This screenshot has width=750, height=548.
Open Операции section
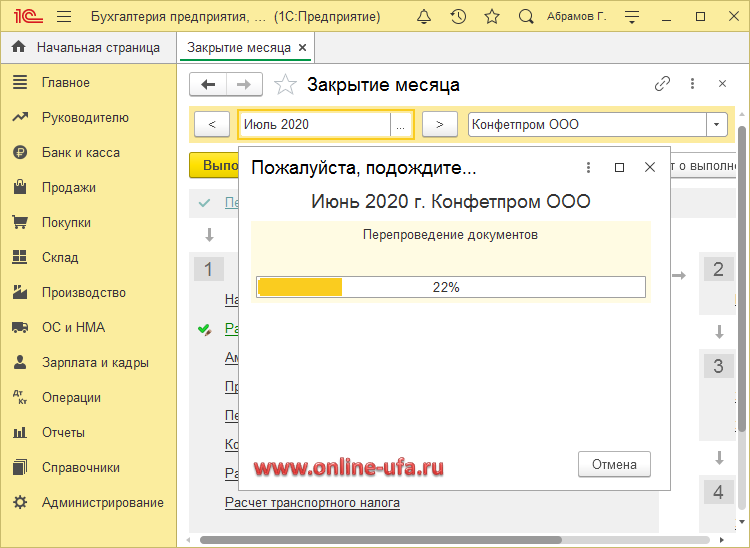pyautogui.click(x=71, y=397)
